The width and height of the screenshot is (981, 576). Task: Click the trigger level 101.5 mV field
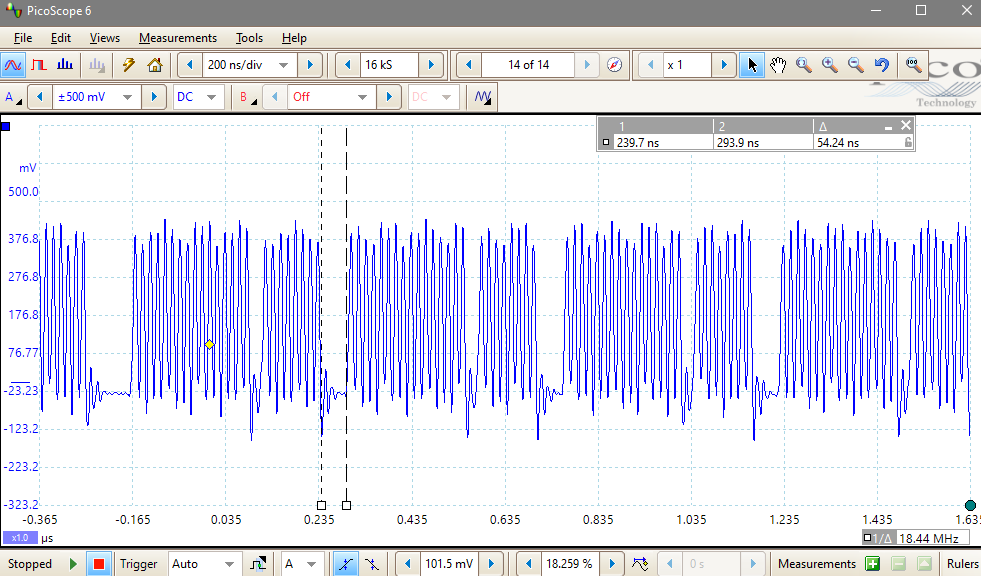[449, 564]
